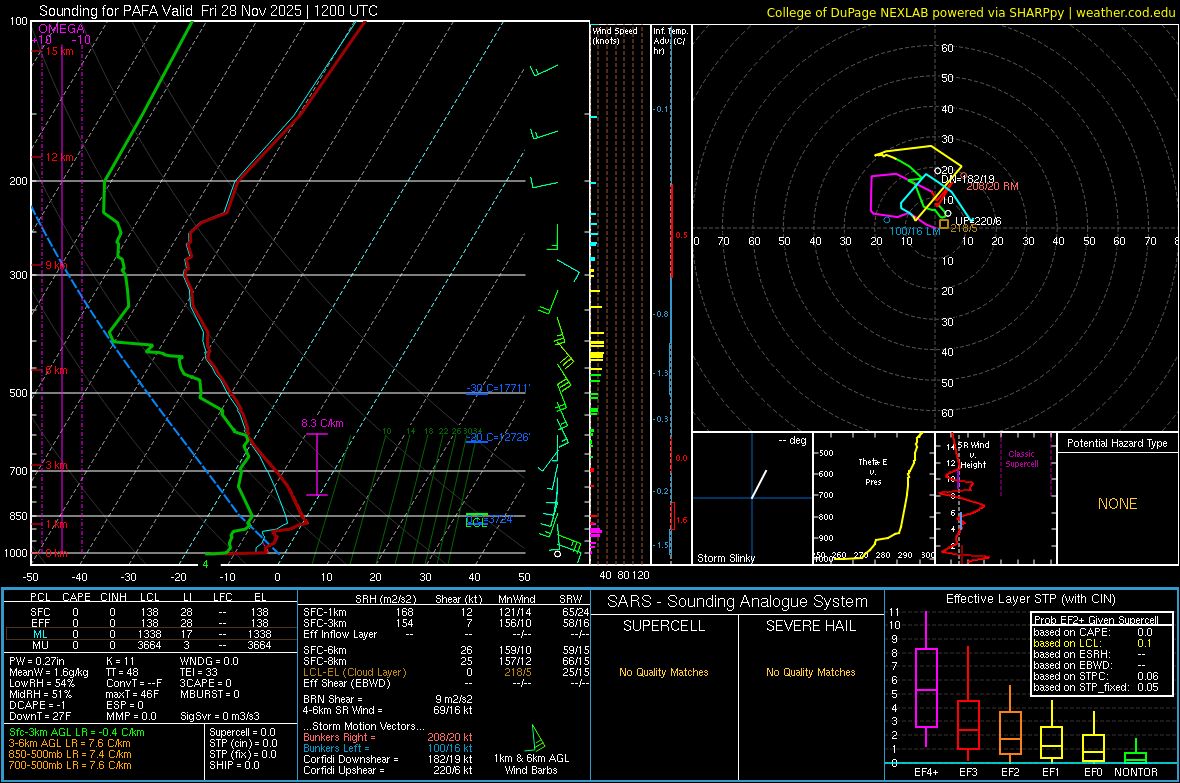
Task: Click the 'Supercell = 0.0' value
Action: (x=242, y=732)
